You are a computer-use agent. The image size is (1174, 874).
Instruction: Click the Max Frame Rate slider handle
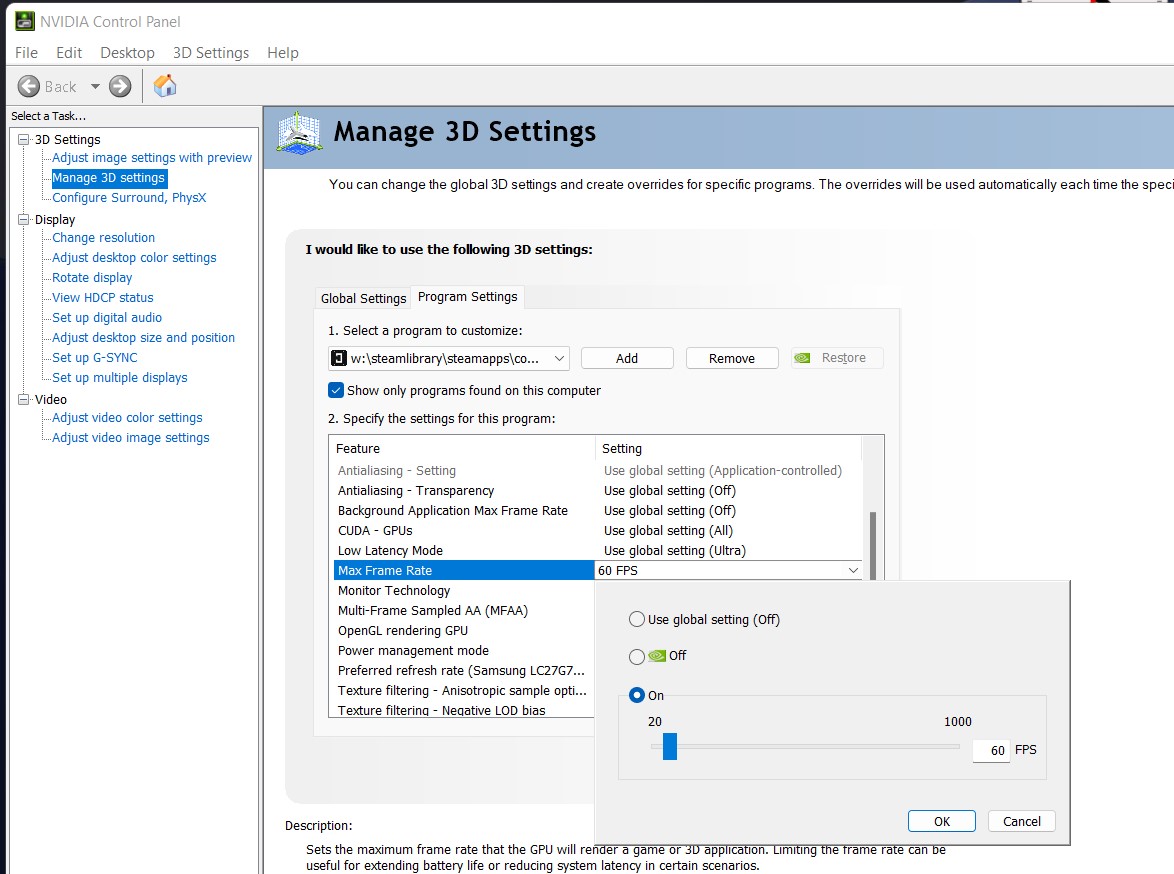point(670,746)
